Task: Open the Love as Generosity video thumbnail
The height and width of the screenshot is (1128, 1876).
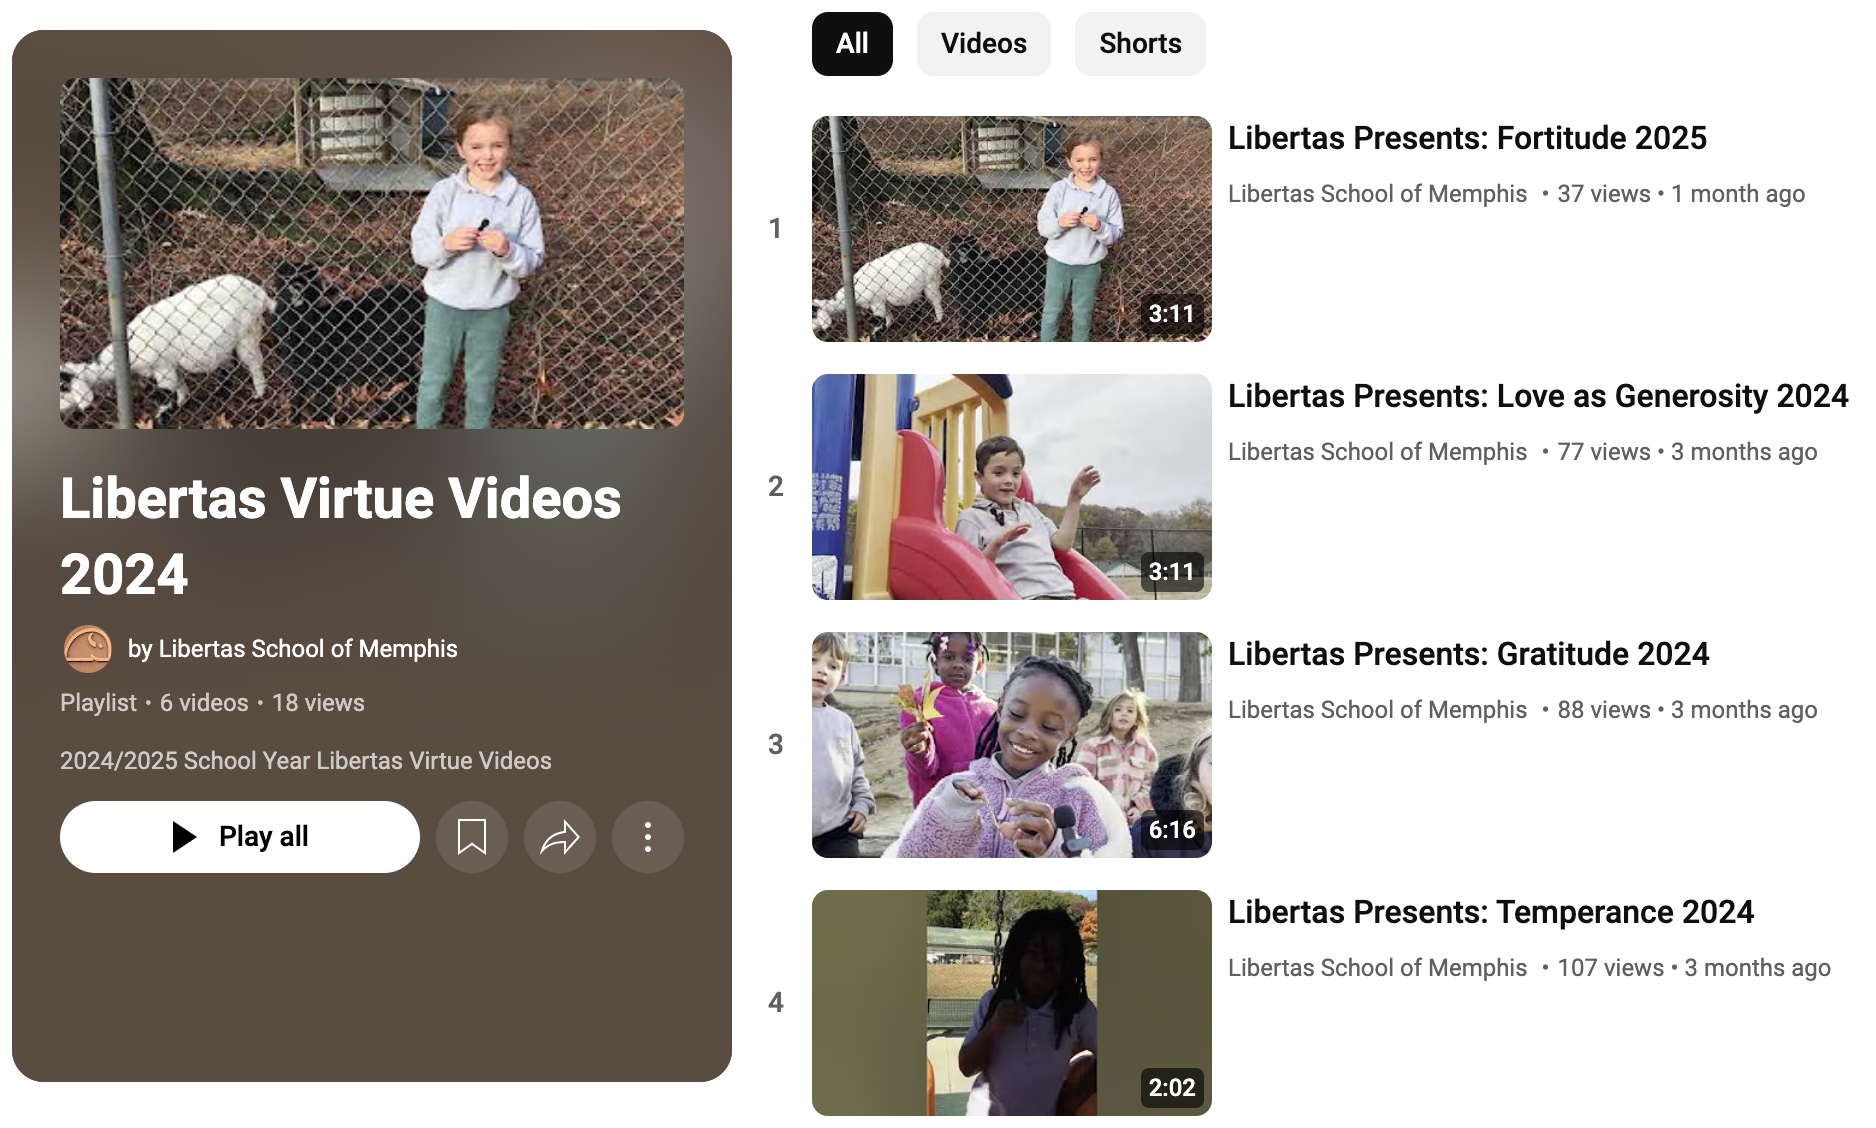Action: (1012, 487)
